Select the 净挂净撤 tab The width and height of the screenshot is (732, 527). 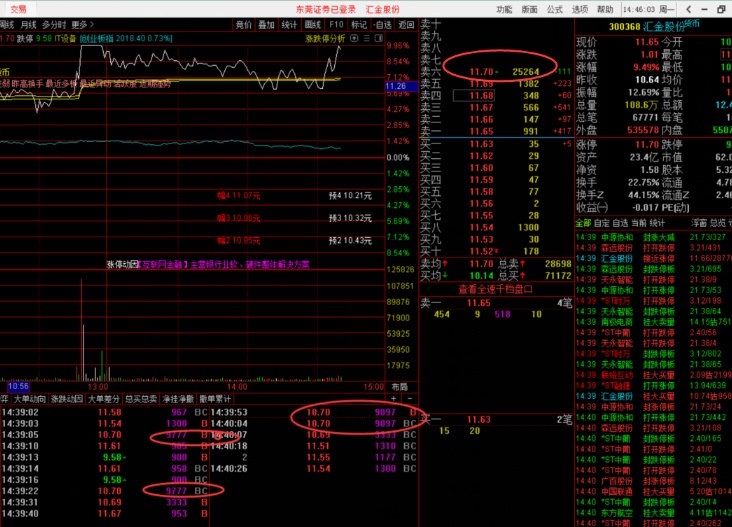178,399
